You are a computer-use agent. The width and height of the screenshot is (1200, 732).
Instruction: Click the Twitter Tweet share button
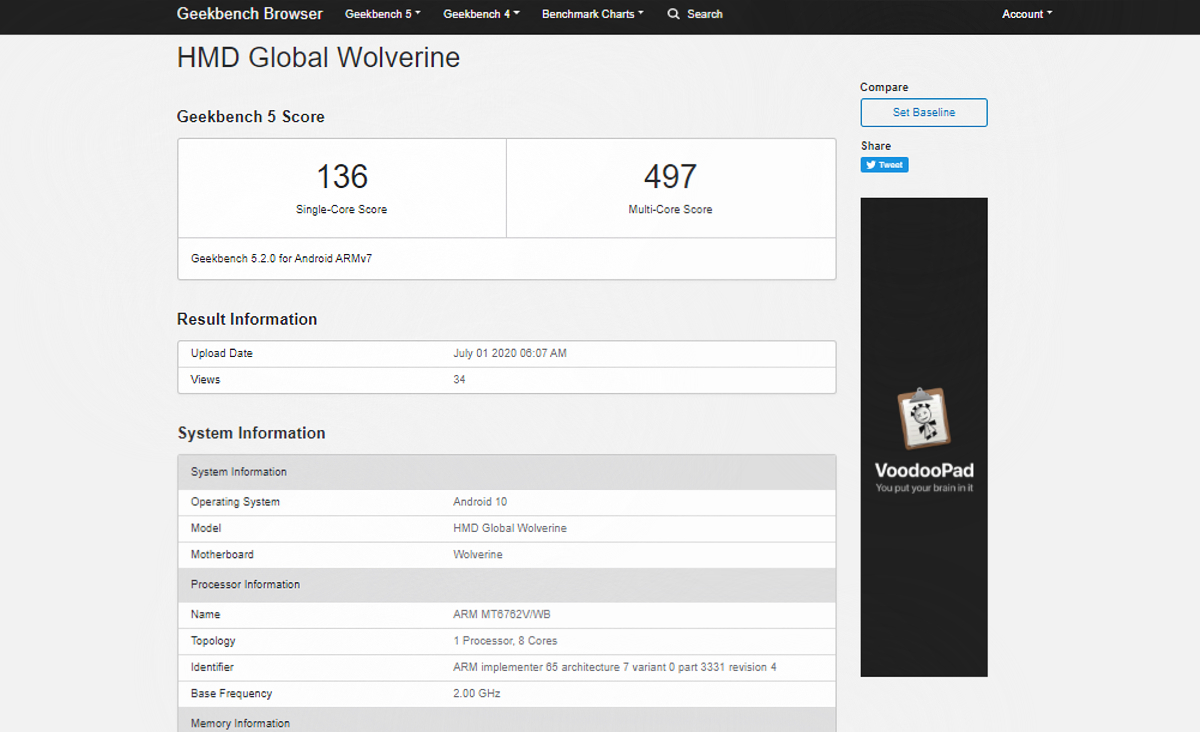pyautogui.click(x=884, y=165)
